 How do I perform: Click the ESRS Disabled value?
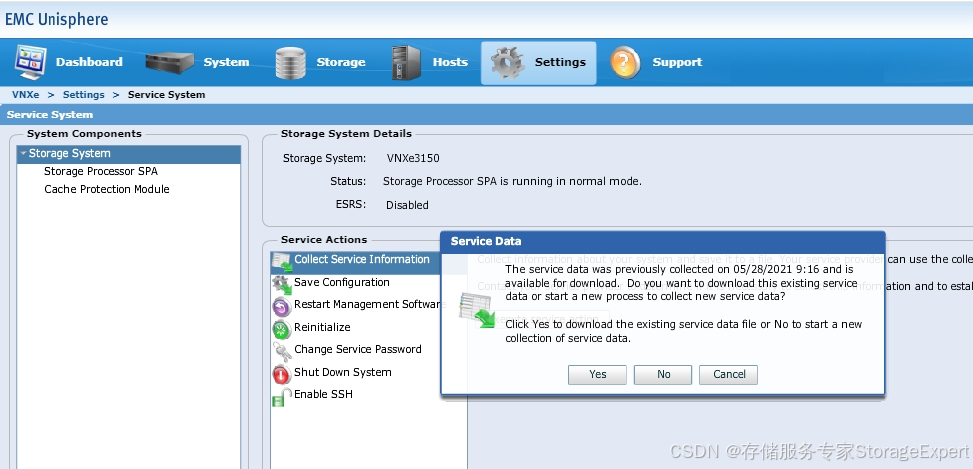[x=407, y=205]
